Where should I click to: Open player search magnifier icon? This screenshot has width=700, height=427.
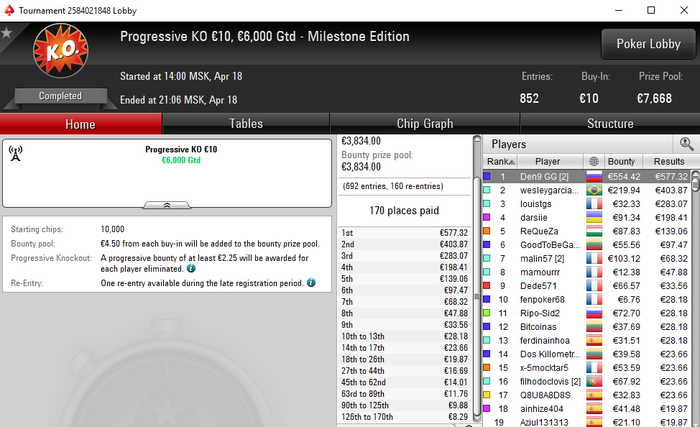coord(686,144)
